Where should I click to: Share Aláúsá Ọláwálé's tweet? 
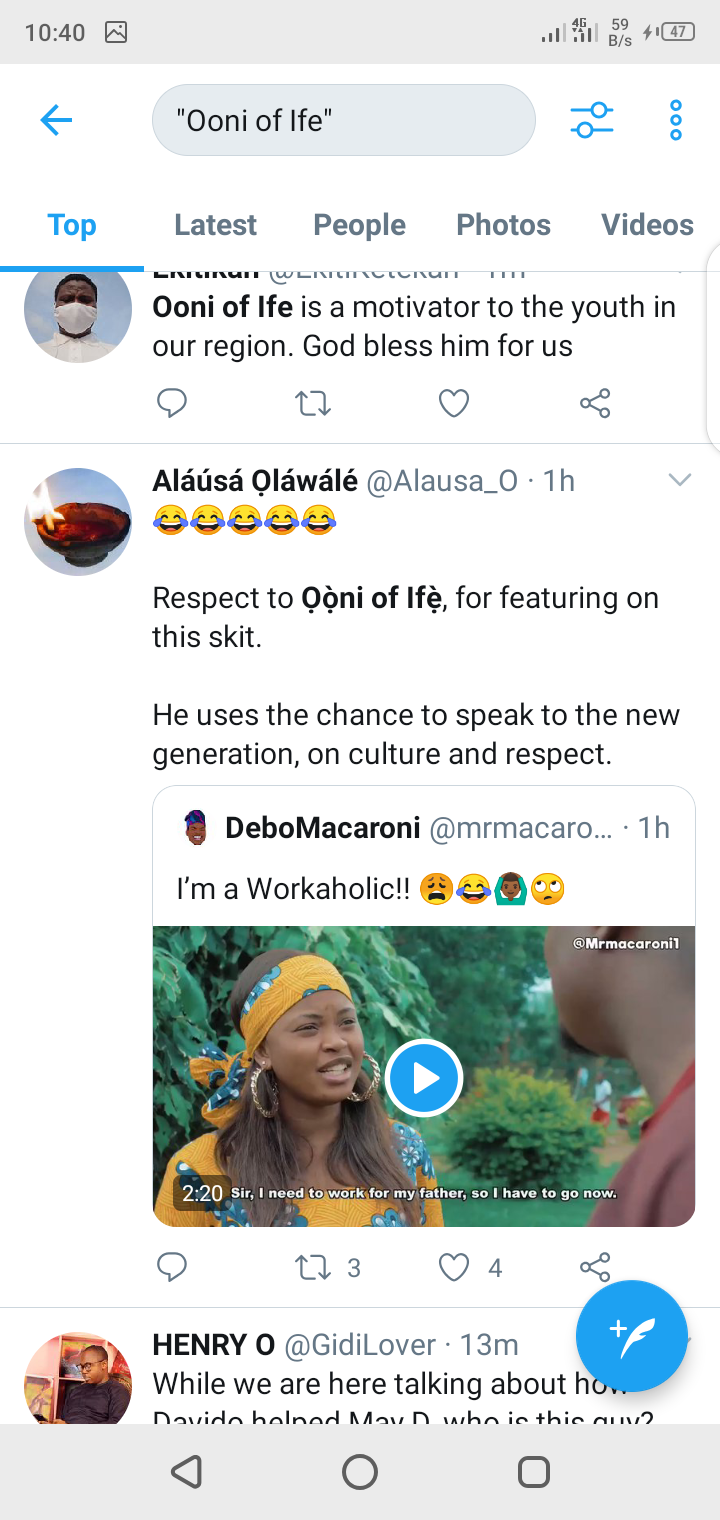595,1267
